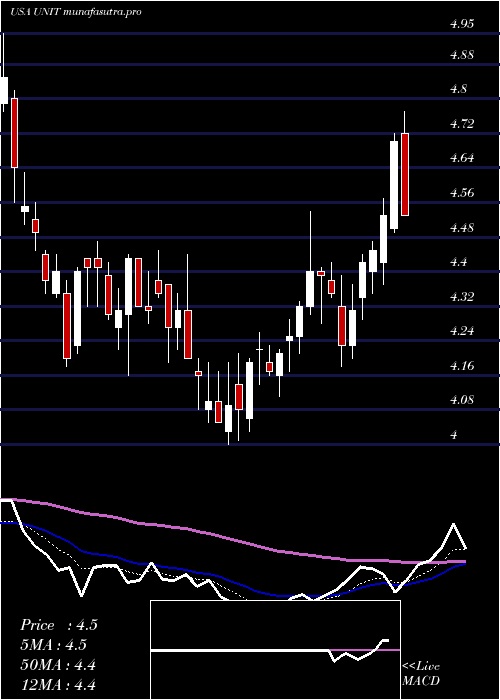Click the 4.48 price axis label
Viewport: 500px width, 700px height.
pos(462,228)
